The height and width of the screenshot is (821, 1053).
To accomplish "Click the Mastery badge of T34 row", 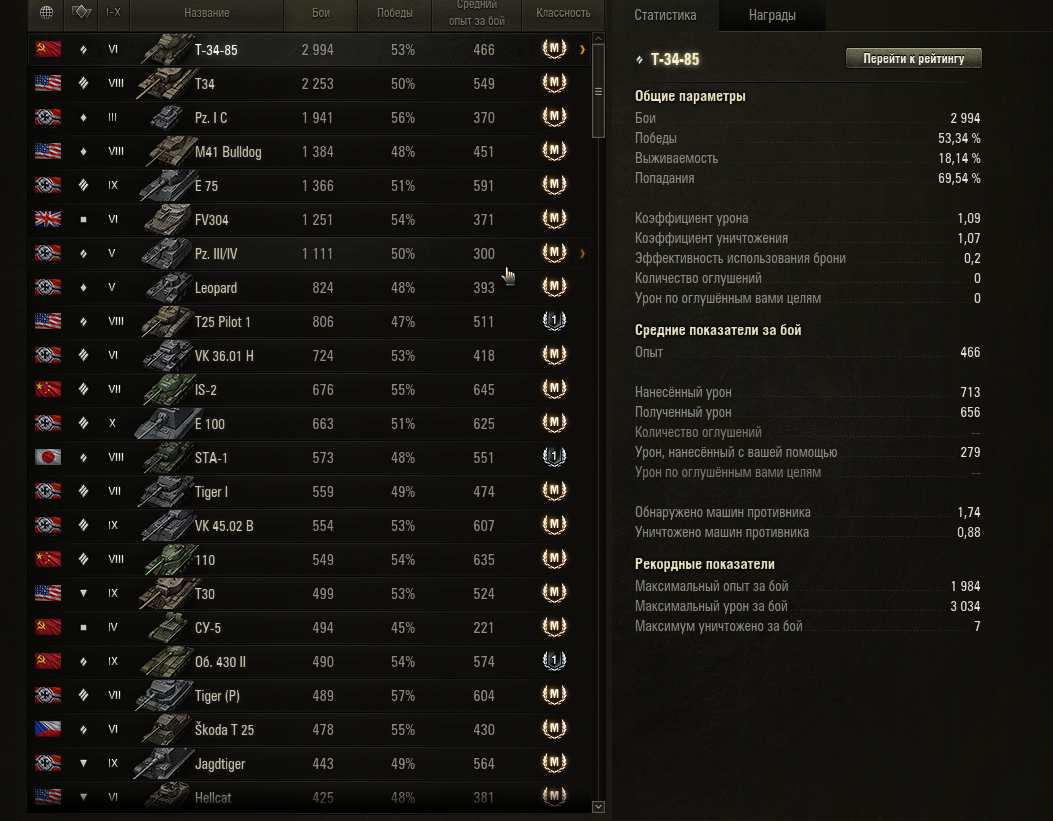I will coord(554,83).
